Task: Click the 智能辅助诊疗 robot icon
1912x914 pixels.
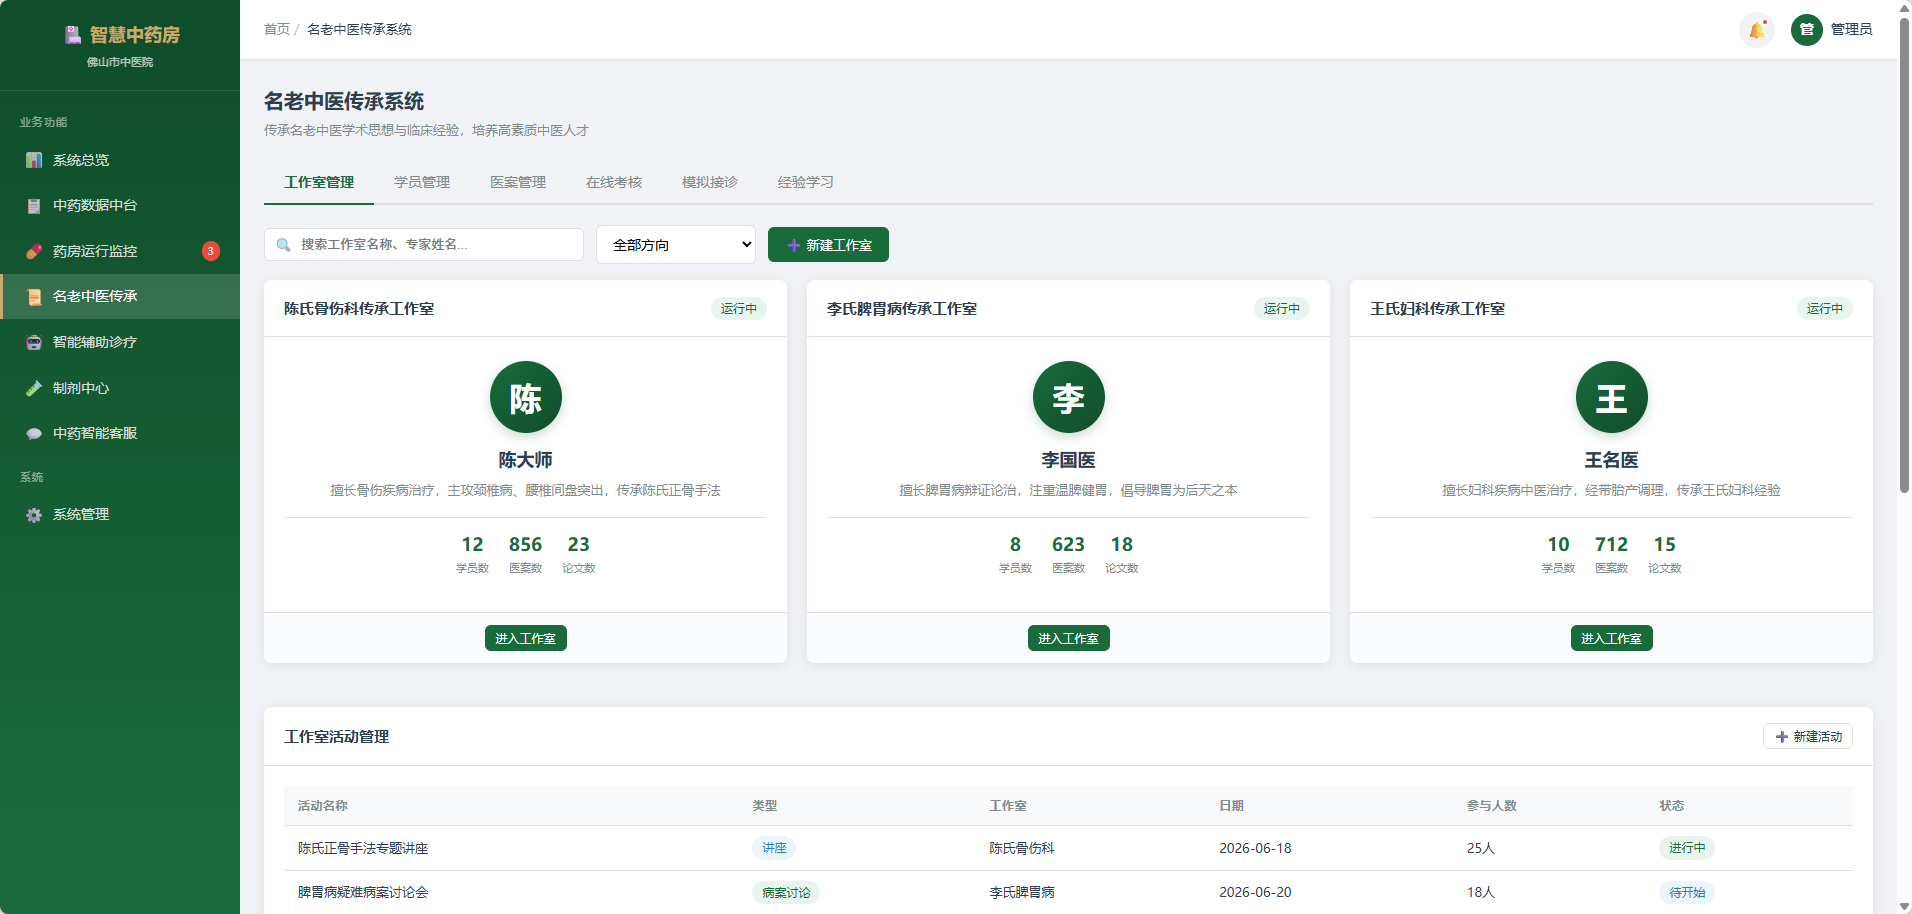Action: [34, 342]
